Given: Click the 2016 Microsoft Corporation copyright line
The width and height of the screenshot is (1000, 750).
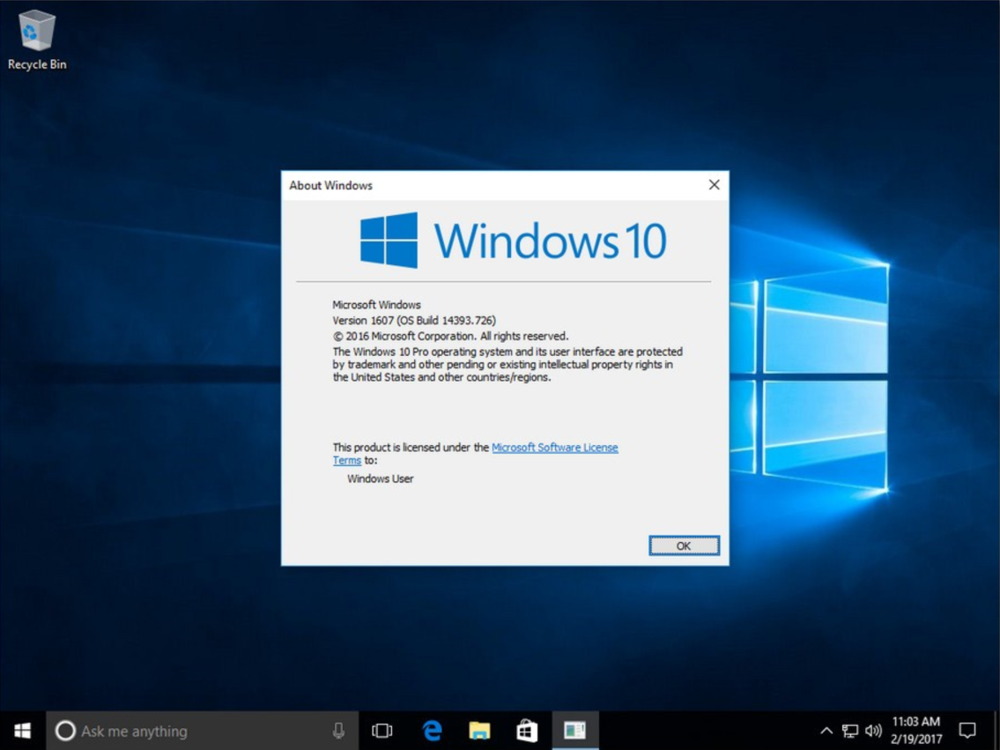Looking at the screenshot, I should click(450, 336).
